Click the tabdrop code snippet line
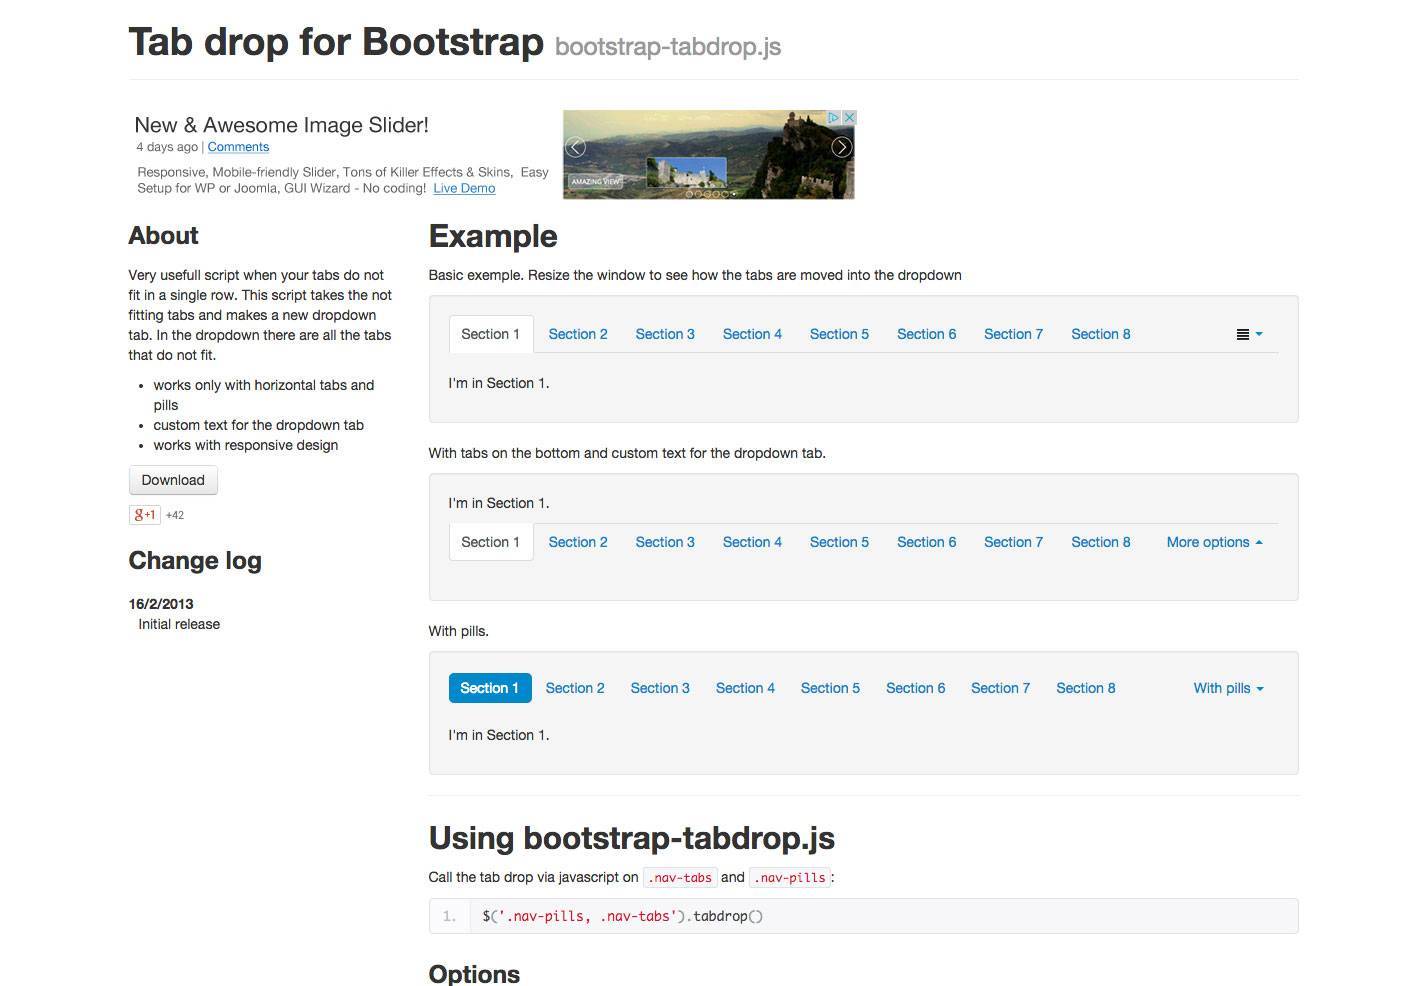Viewport: 1427px width, 986px height. [864, 916]
